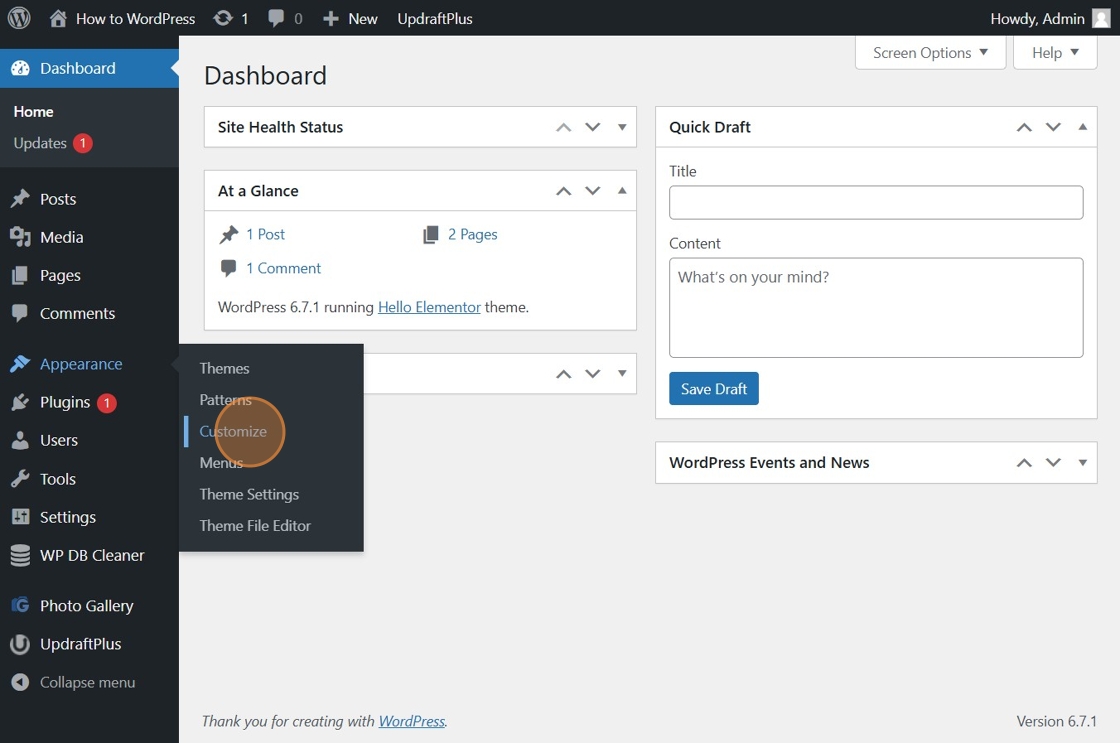Move Quick Draft widget down
The width and height of the screenshot is (1120, 743).
point(1054,127)
